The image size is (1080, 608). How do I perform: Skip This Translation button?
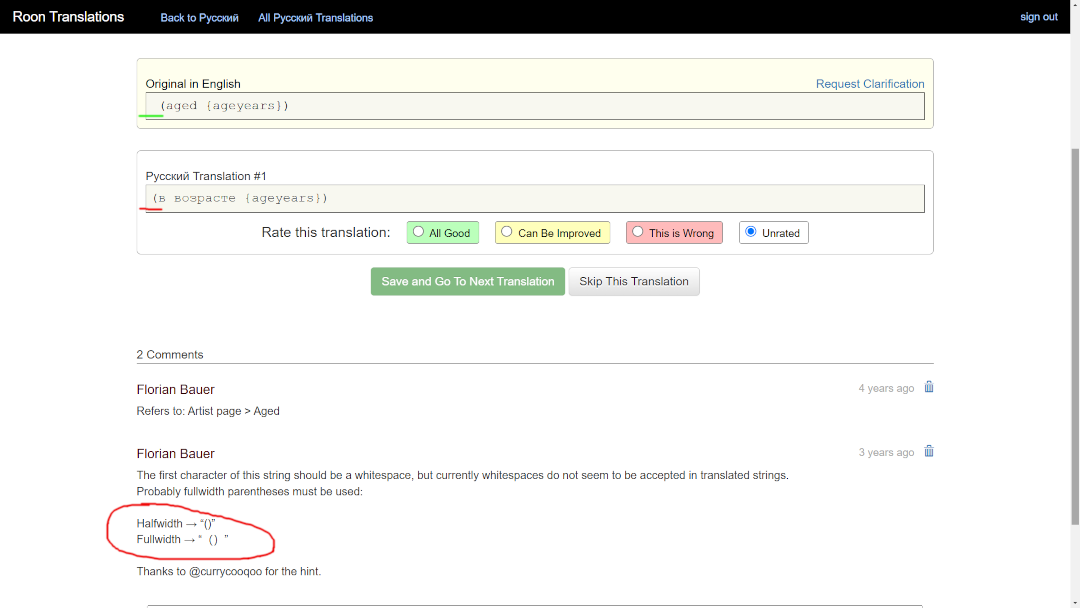click(634, 281)
